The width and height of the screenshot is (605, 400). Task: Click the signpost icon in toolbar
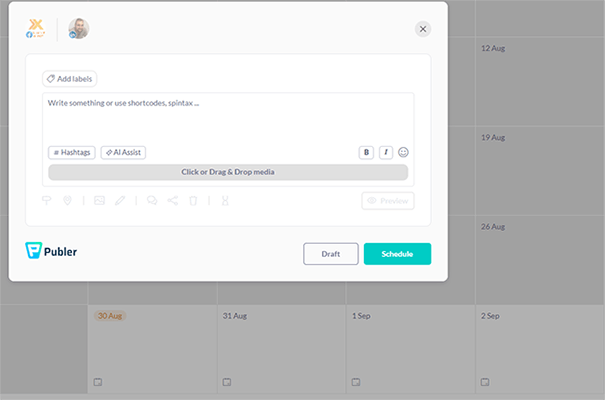(46, 201)
